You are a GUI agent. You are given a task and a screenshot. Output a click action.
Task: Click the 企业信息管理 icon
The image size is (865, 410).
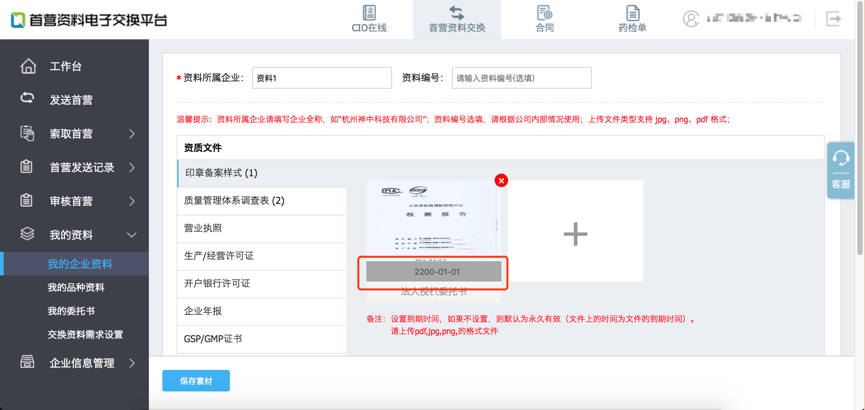[x=28, y=363]
